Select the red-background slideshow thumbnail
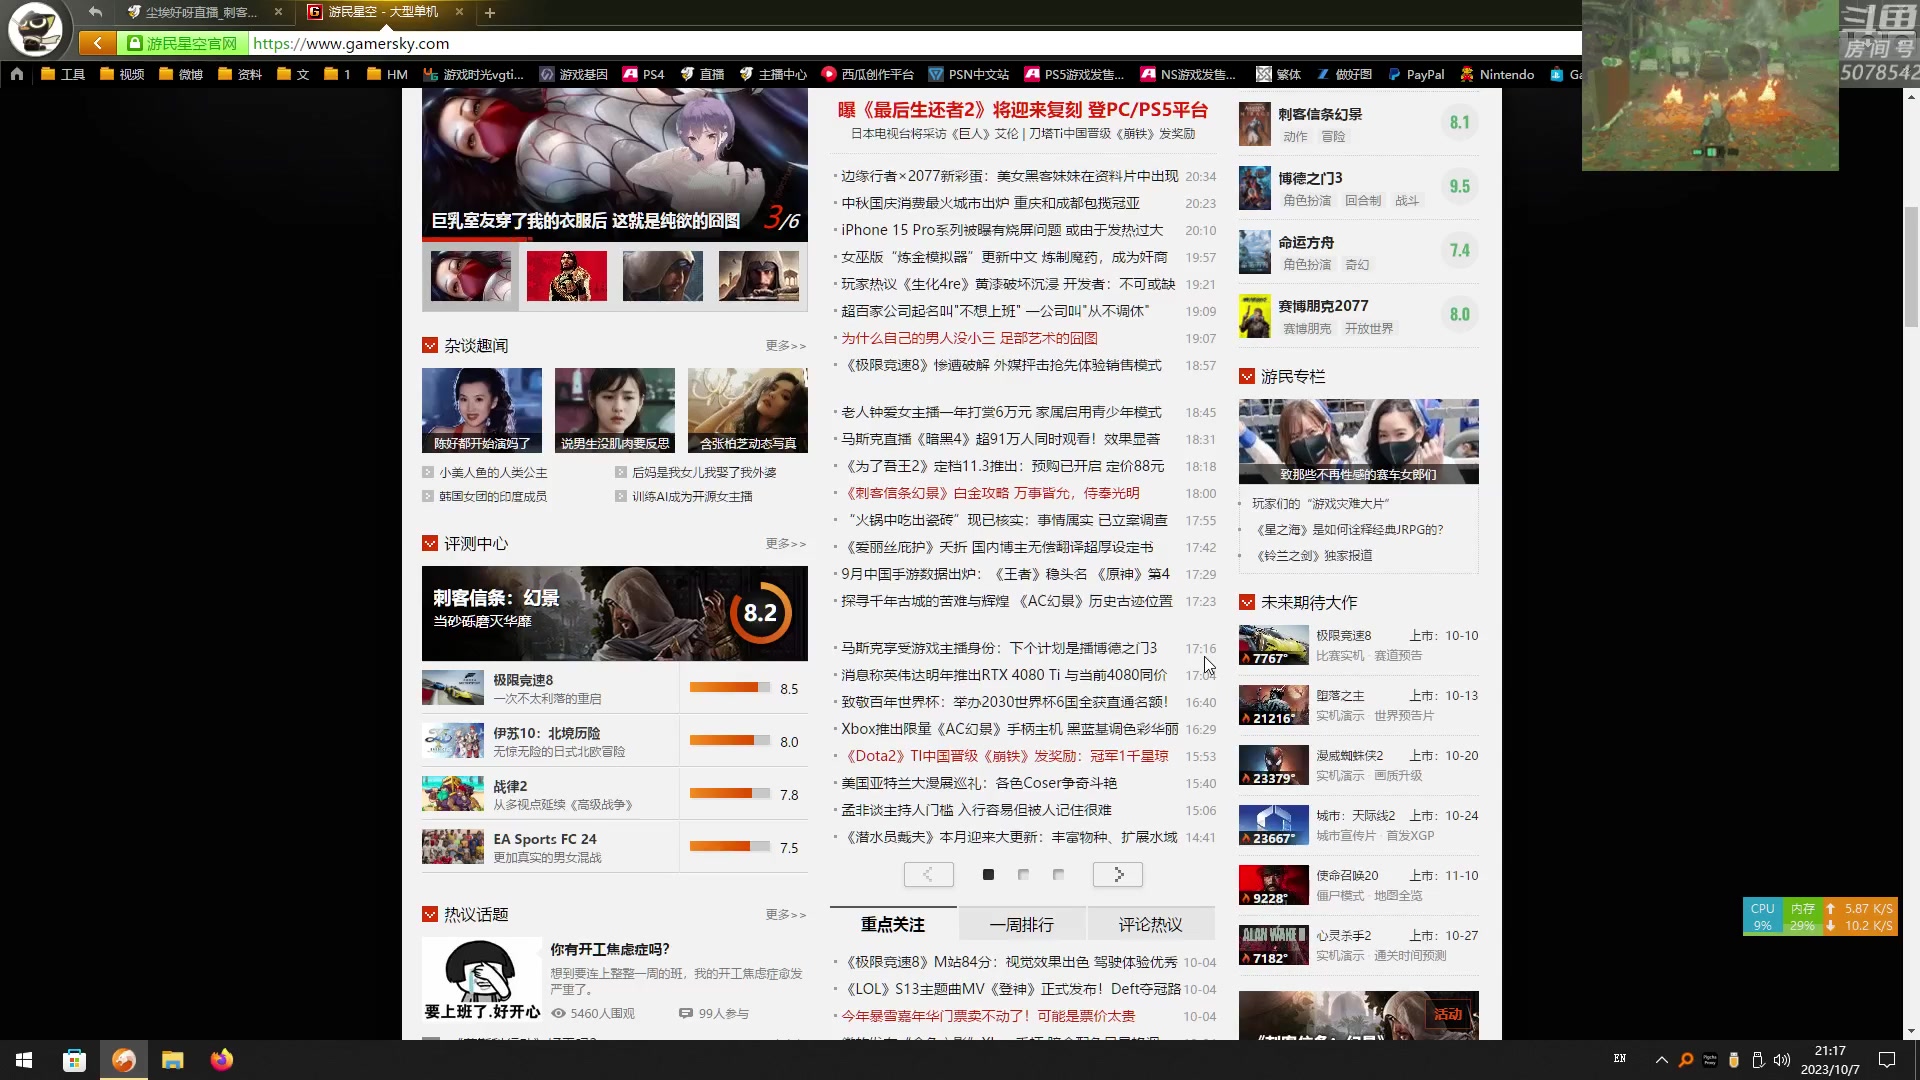1920x1080 pixels. coord(566,276)
